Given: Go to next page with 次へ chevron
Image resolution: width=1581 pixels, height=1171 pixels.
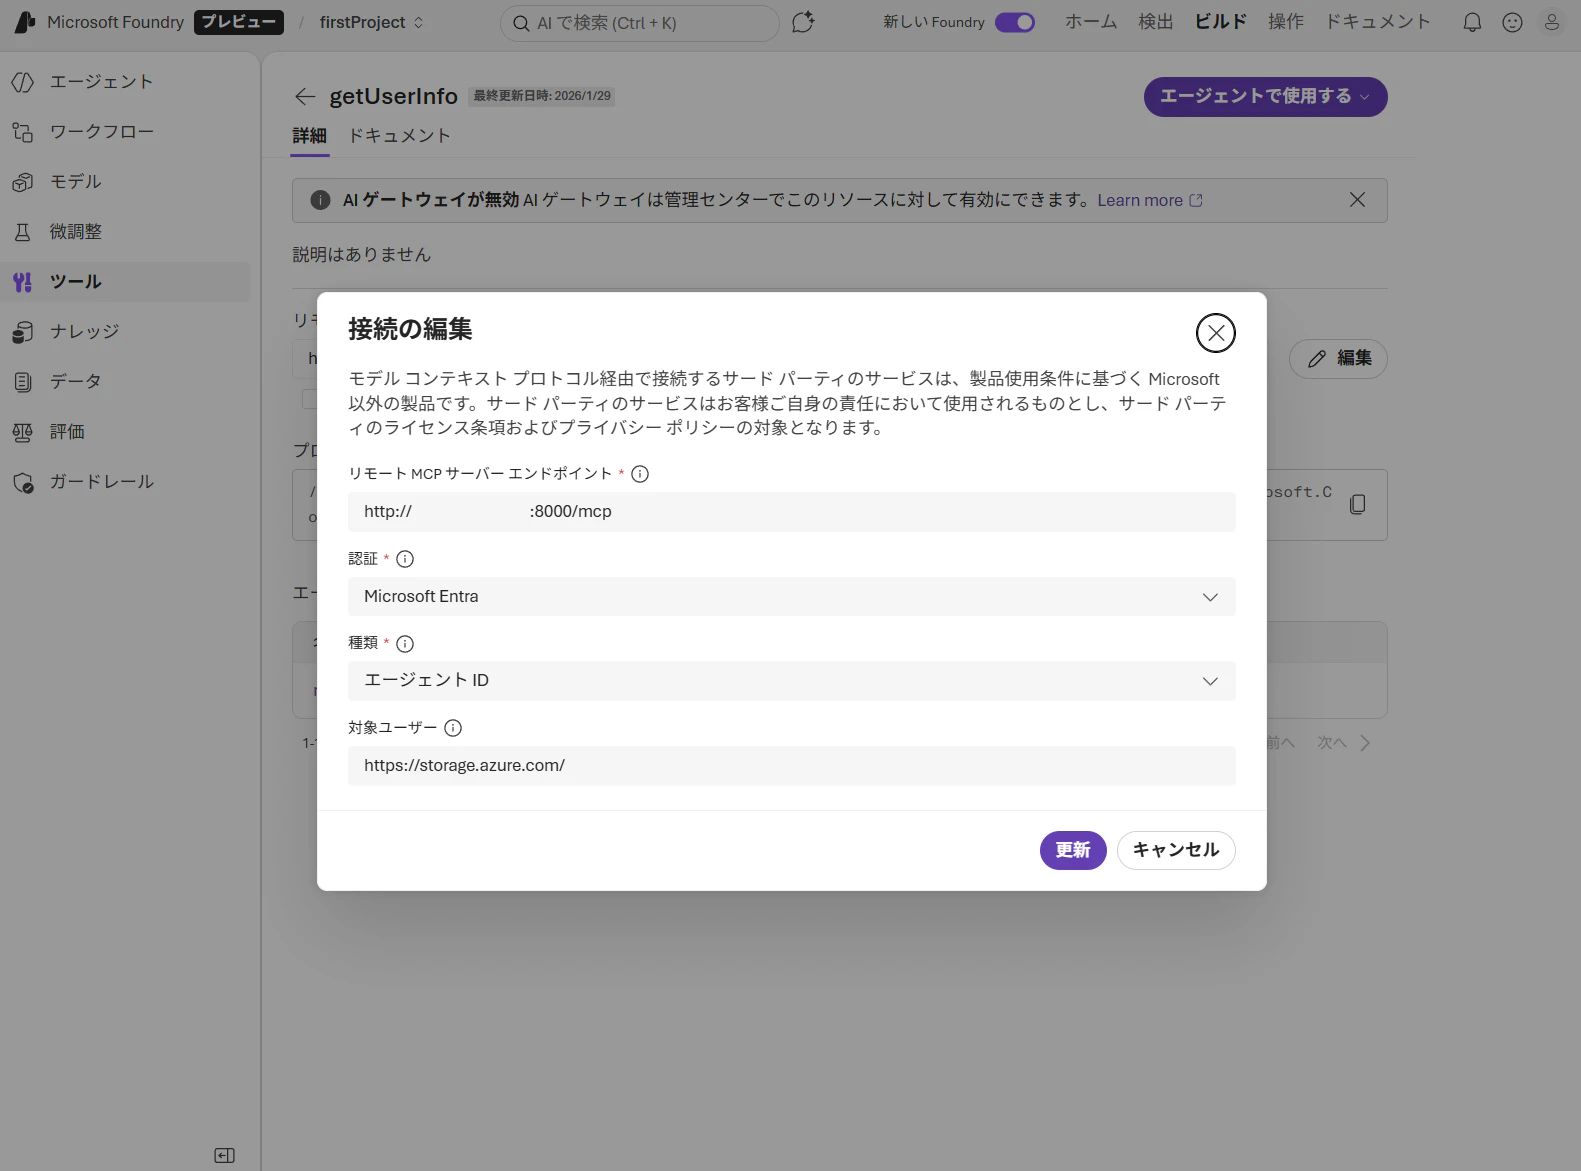Looking at the screenshot, I should point(1365,743).
